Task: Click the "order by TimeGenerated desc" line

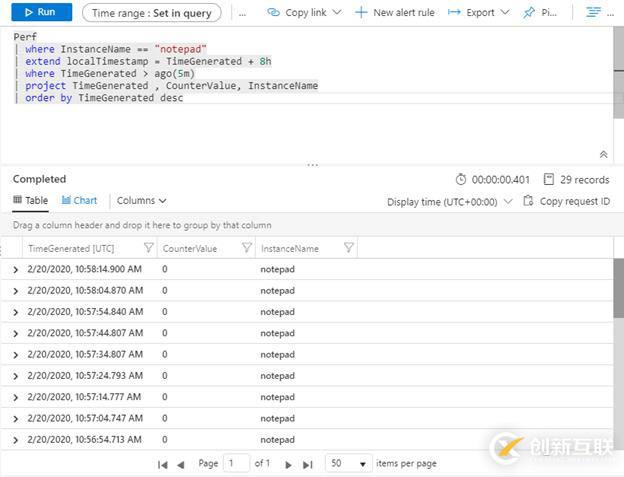Action: tap(104, 98)
